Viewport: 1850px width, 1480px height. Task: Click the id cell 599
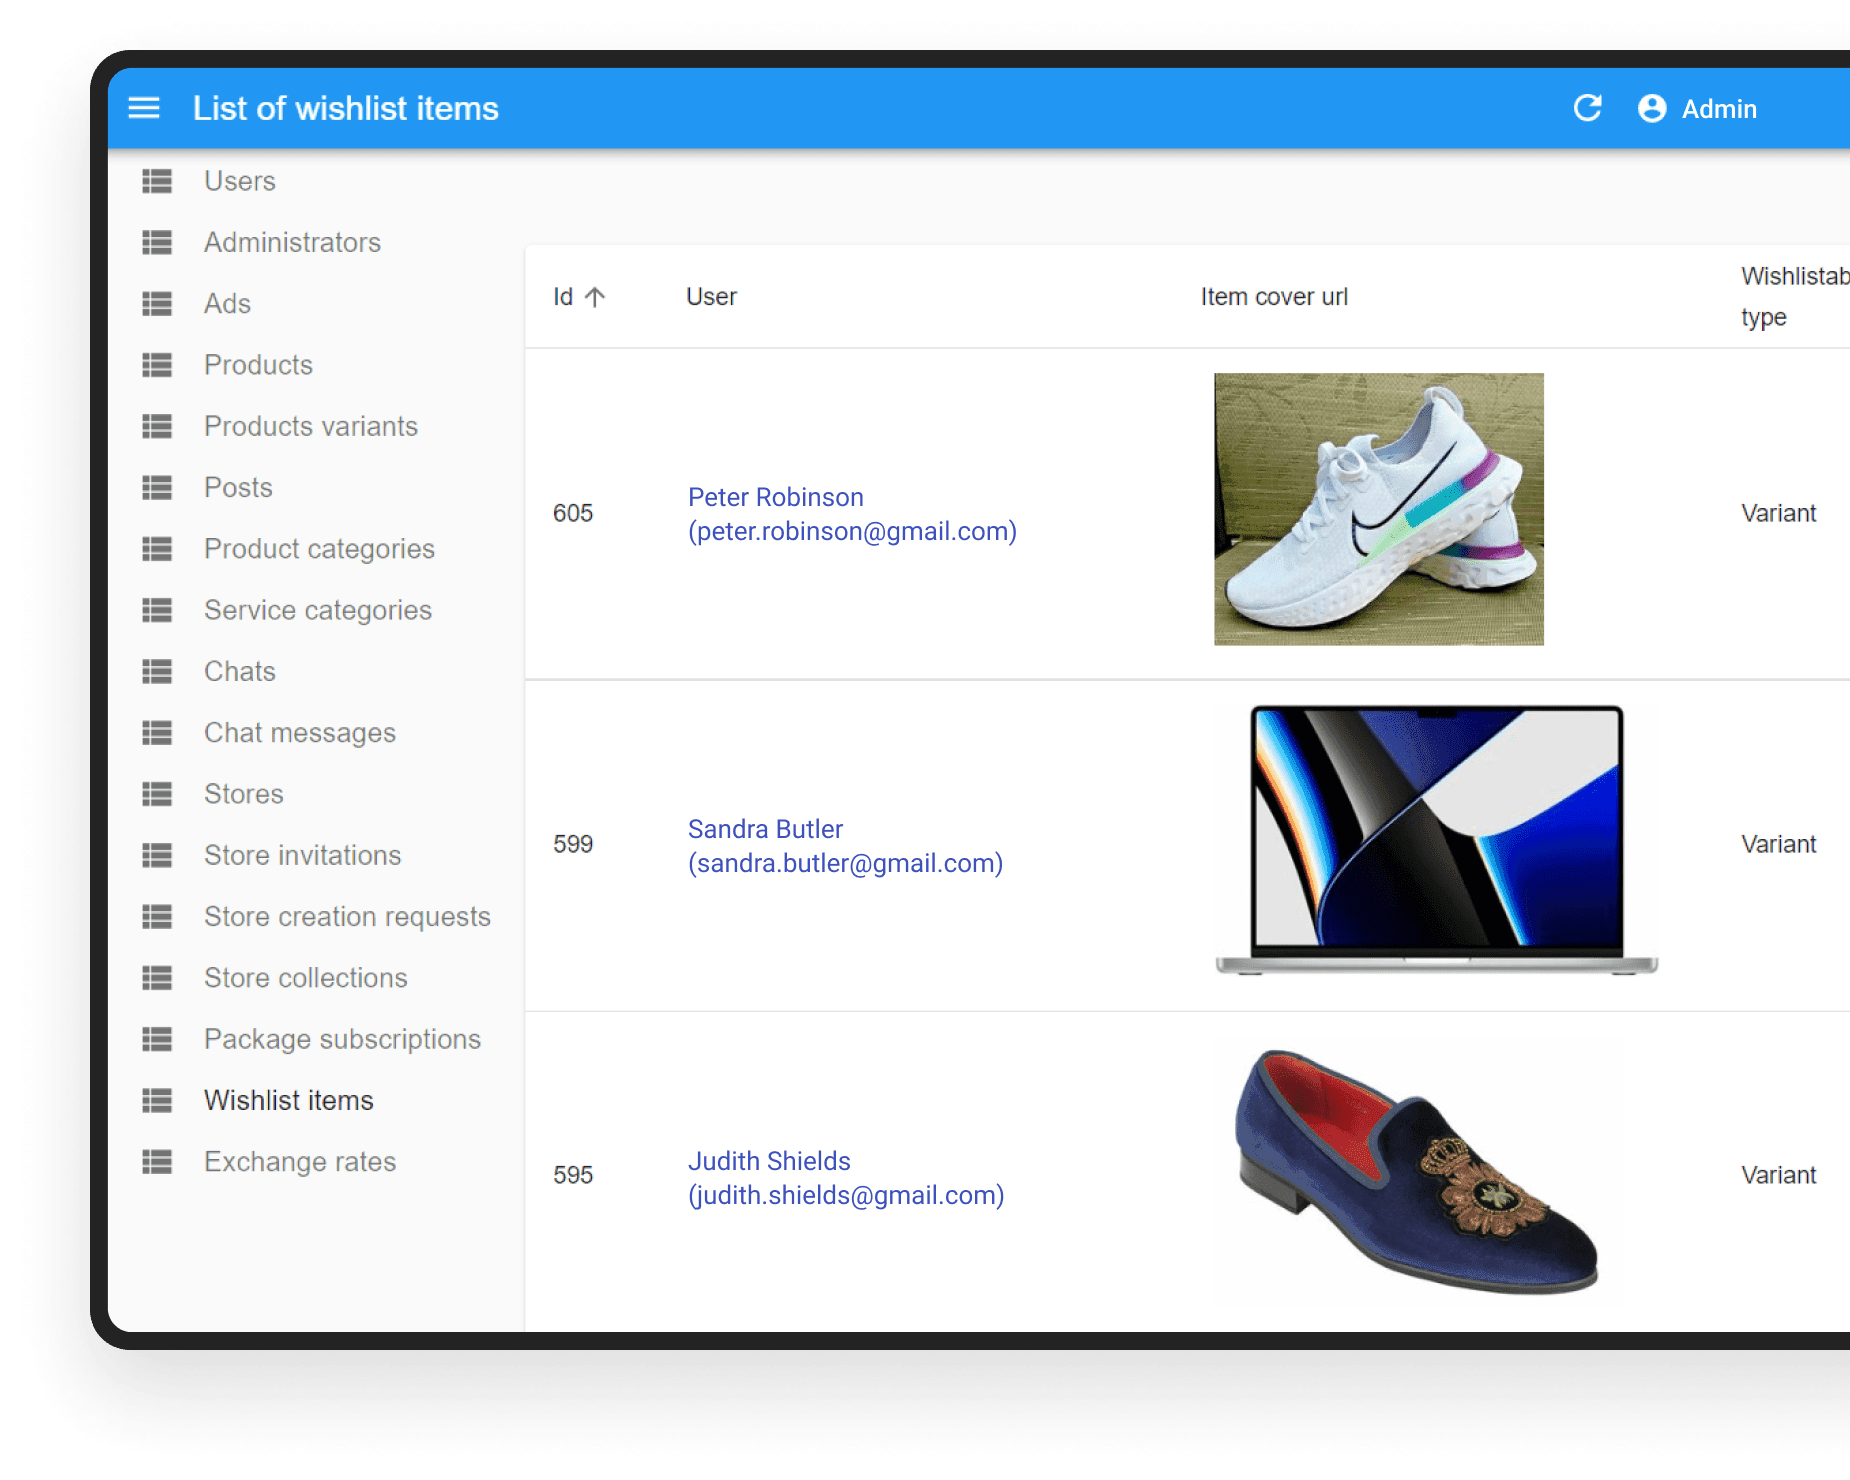[573, 844]
